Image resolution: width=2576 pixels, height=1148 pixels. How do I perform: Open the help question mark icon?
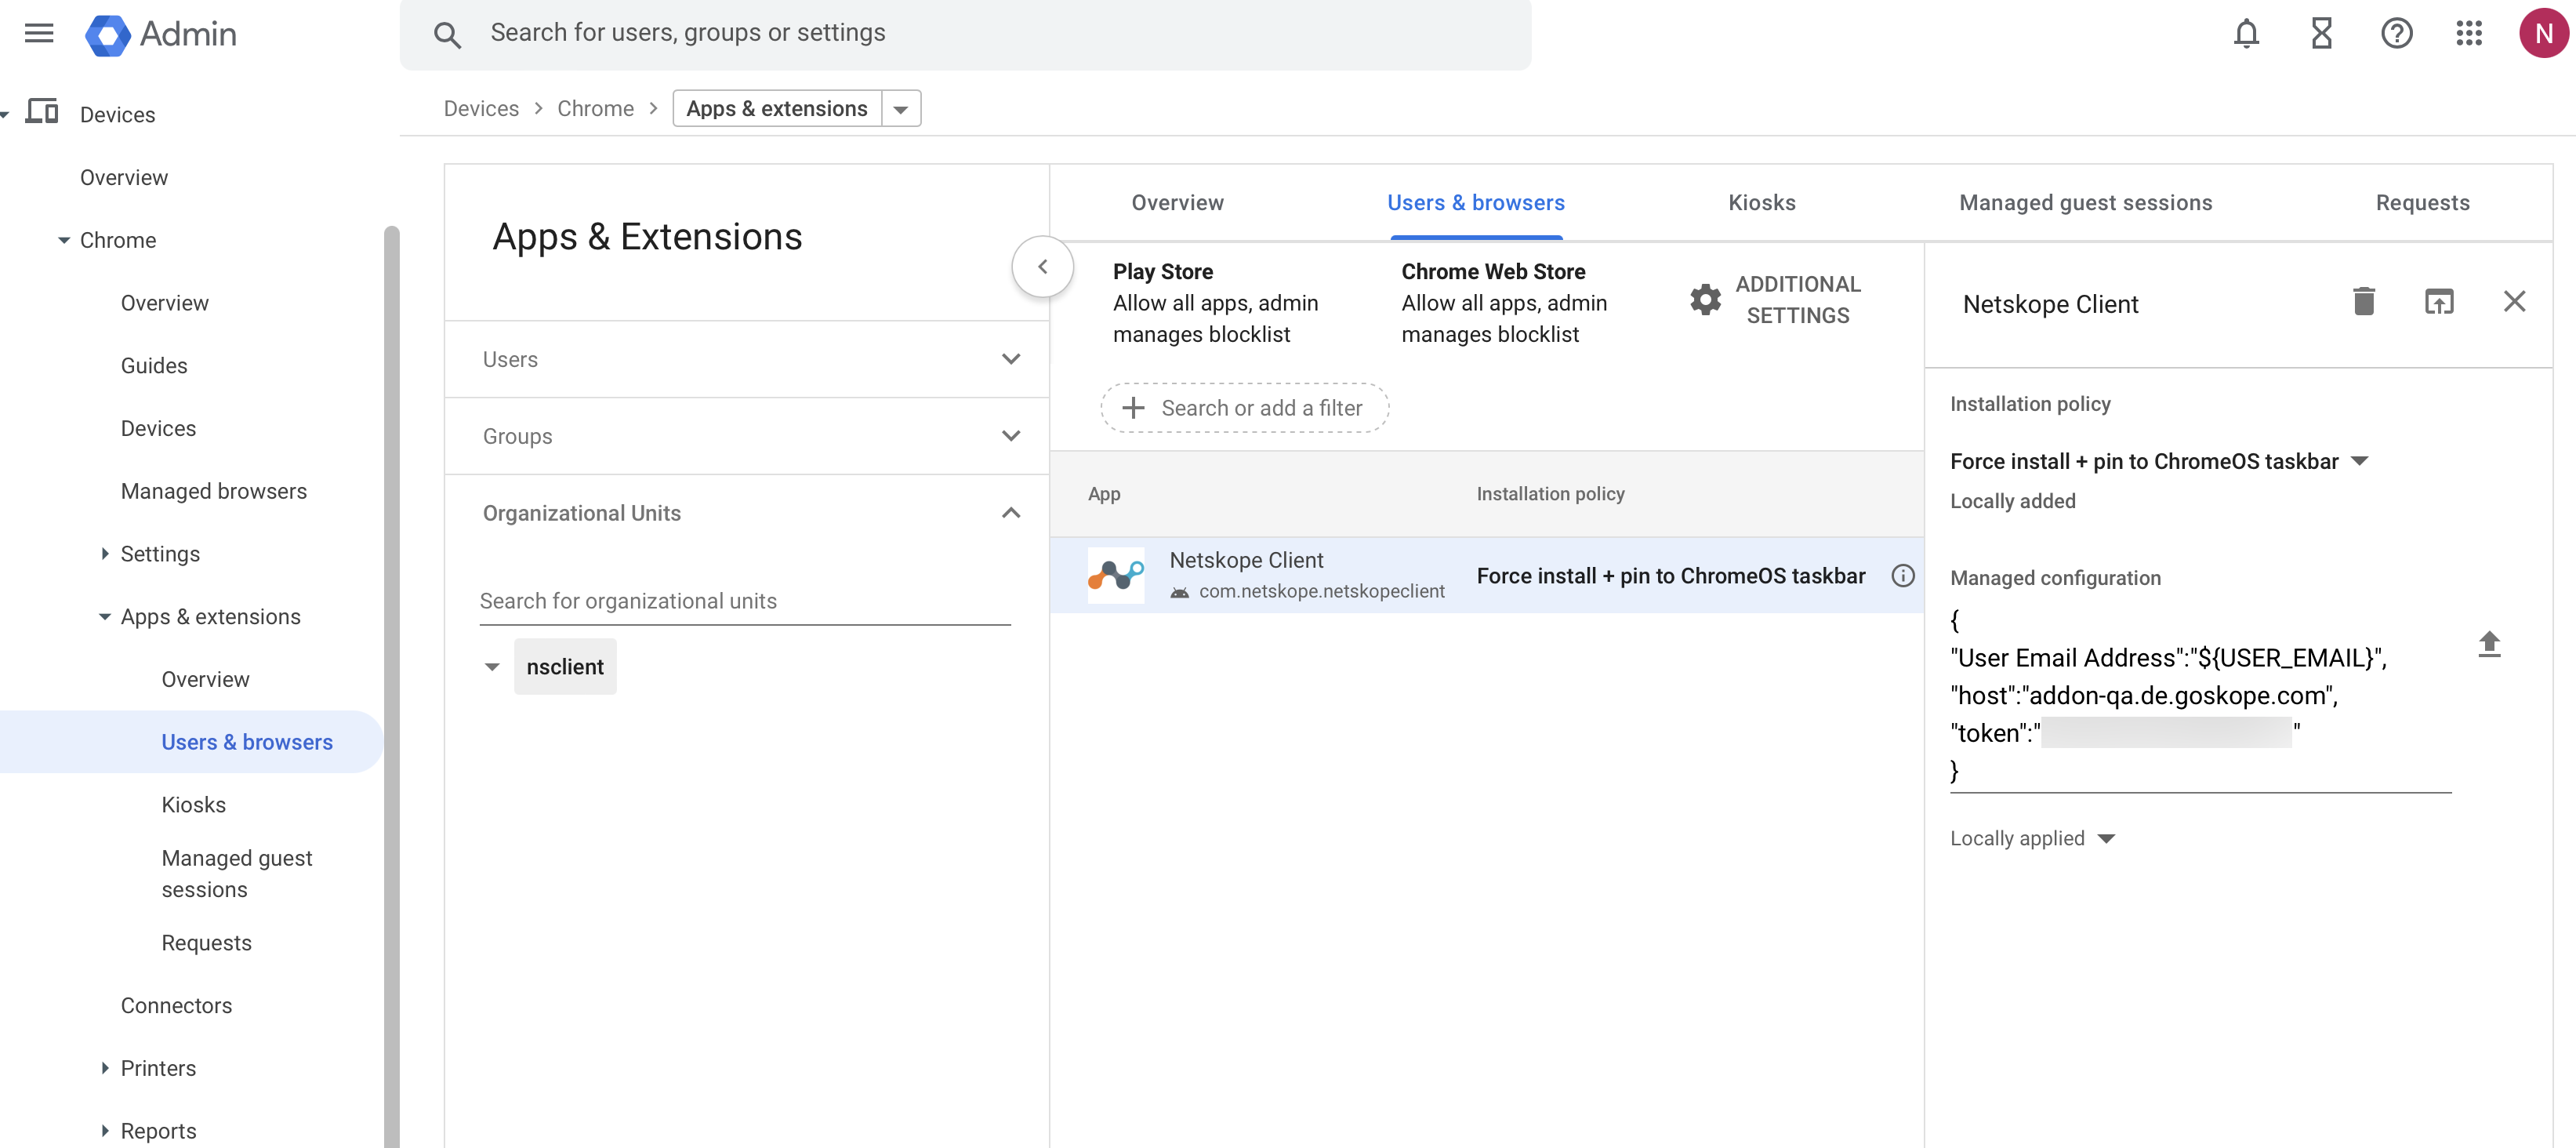coord(2396,34)
